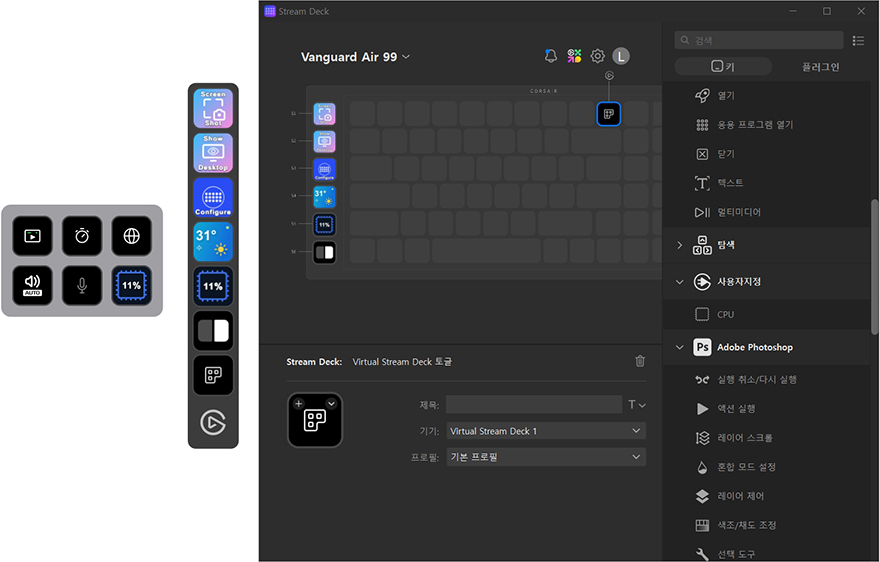
Task: Select the highlighted Virtual Stream Deck key on keyboard
Action: (608, 114)
